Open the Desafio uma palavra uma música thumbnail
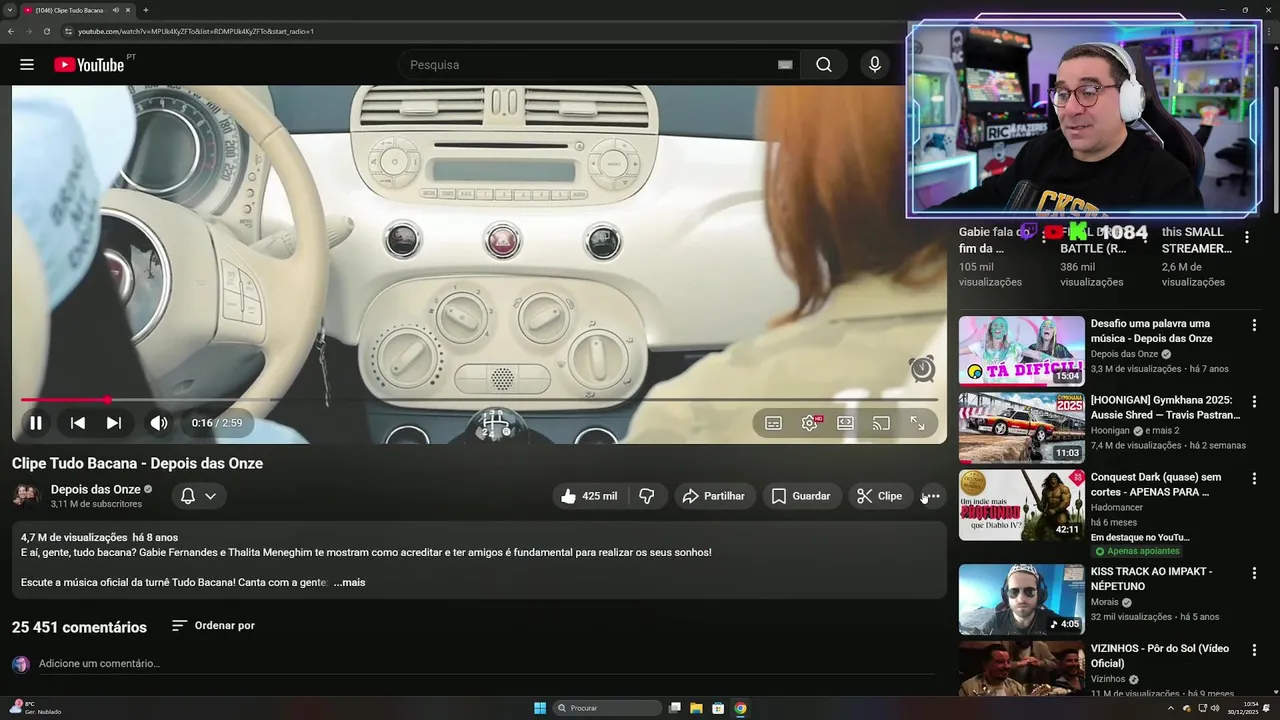Screen dimensions: 1280x720 tap(1022, 351)
